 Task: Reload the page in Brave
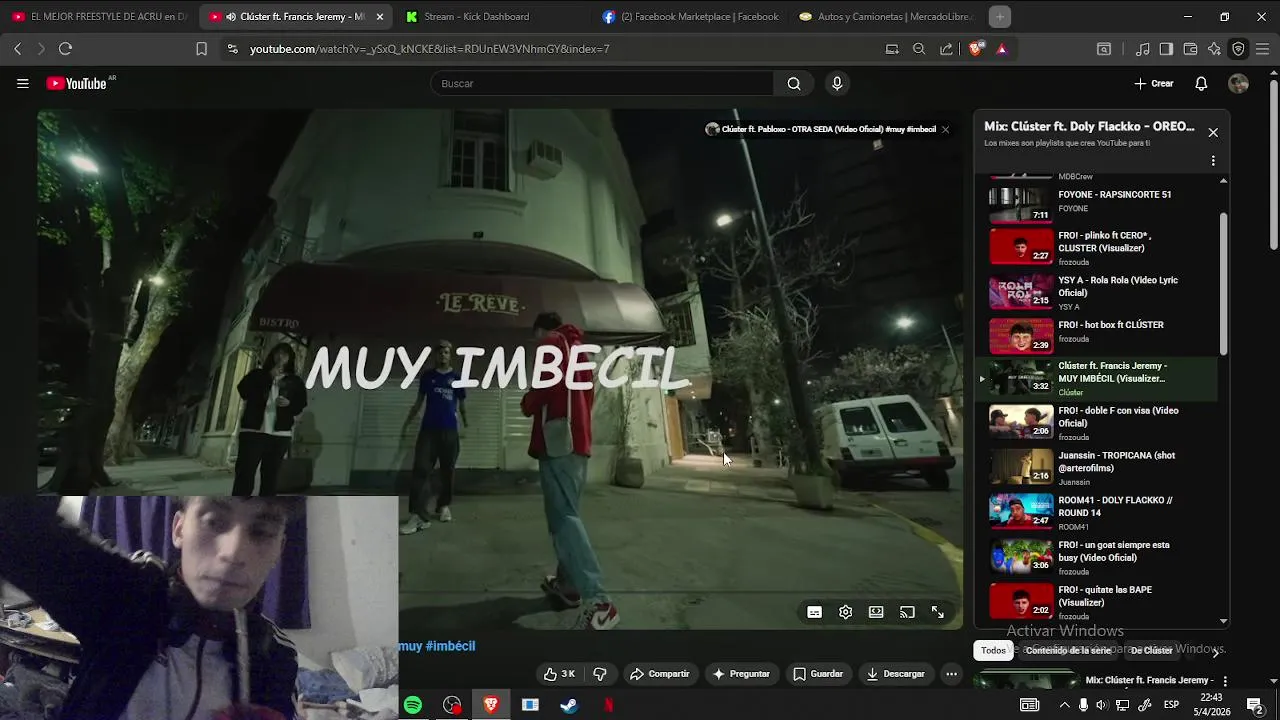click(x=65, y=48)
